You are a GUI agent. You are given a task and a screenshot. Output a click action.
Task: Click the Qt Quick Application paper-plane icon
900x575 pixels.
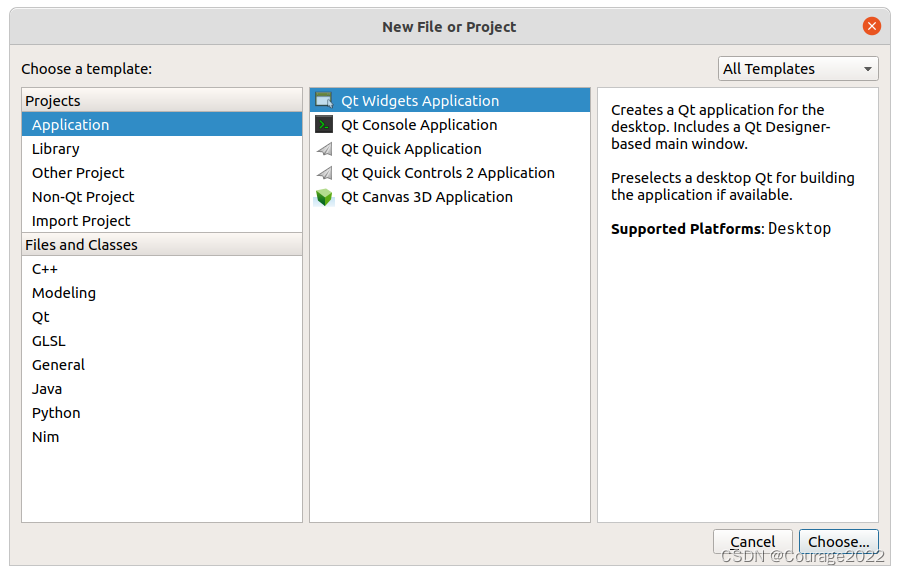(324, 149)
